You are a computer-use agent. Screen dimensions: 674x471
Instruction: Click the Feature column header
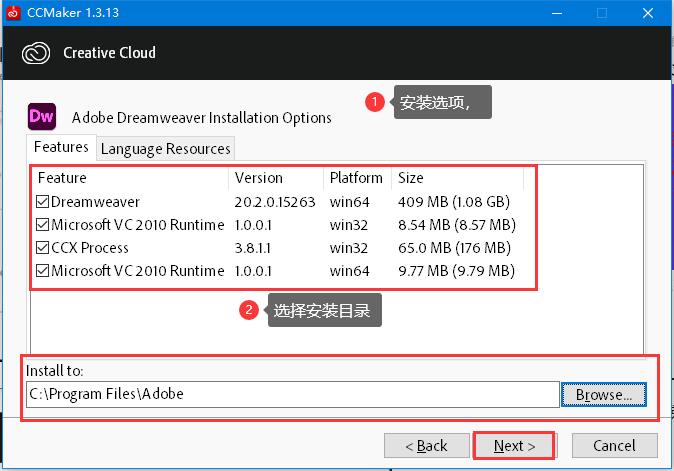[129, 178]
